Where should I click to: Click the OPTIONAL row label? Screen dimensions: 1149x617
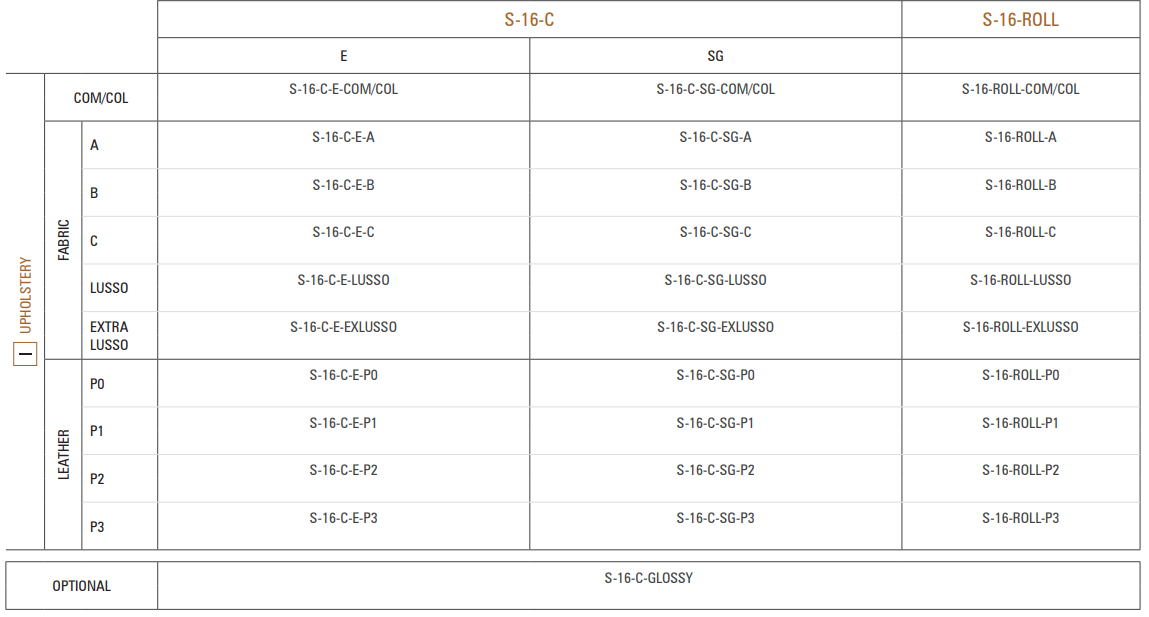tap(81, 586)
